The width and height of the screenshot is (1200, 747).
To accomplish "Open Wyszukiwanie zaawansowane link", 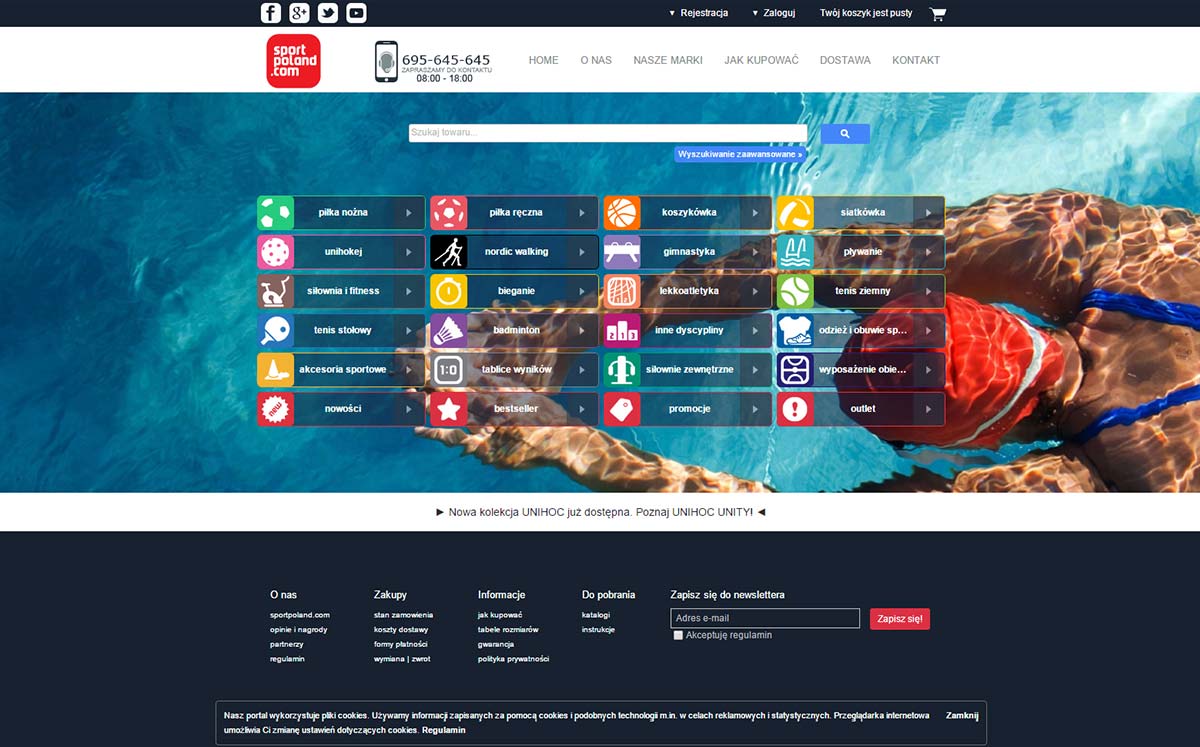I will (740, 155).
